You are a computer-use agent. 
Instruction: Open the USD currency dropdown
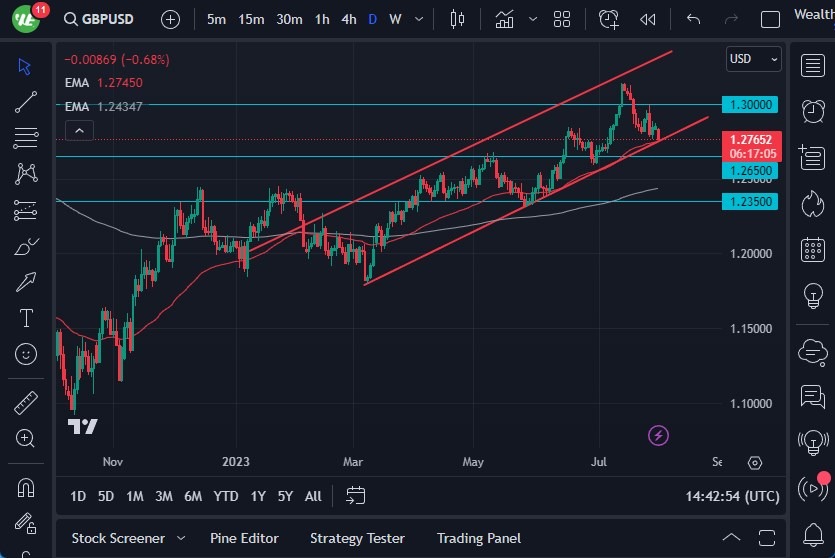pos(753,59)
